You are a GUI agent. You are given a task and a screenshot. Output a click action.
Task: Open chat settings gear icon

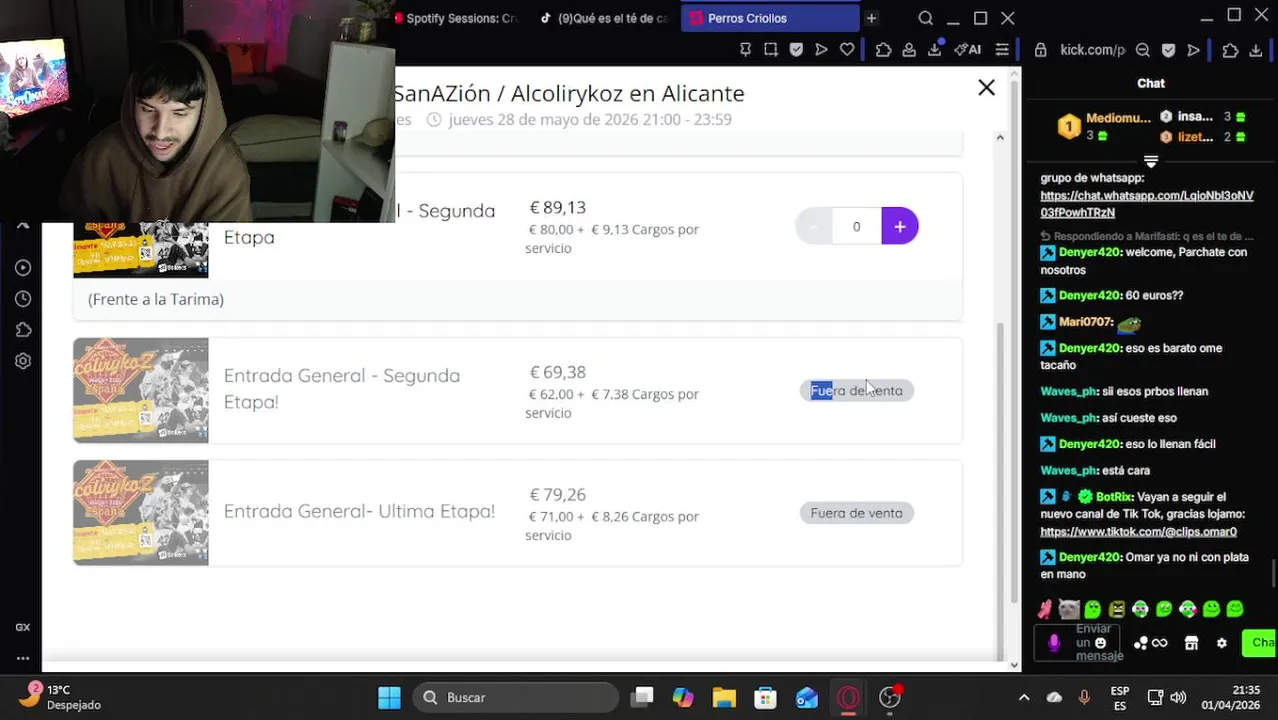pyautogui.click(x=1221, y=643)
